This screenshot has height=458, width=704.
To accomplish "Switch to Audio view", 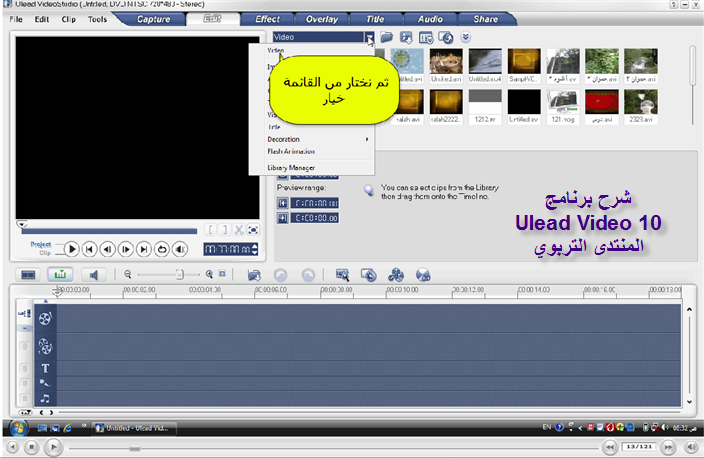I will click(93, 274).
